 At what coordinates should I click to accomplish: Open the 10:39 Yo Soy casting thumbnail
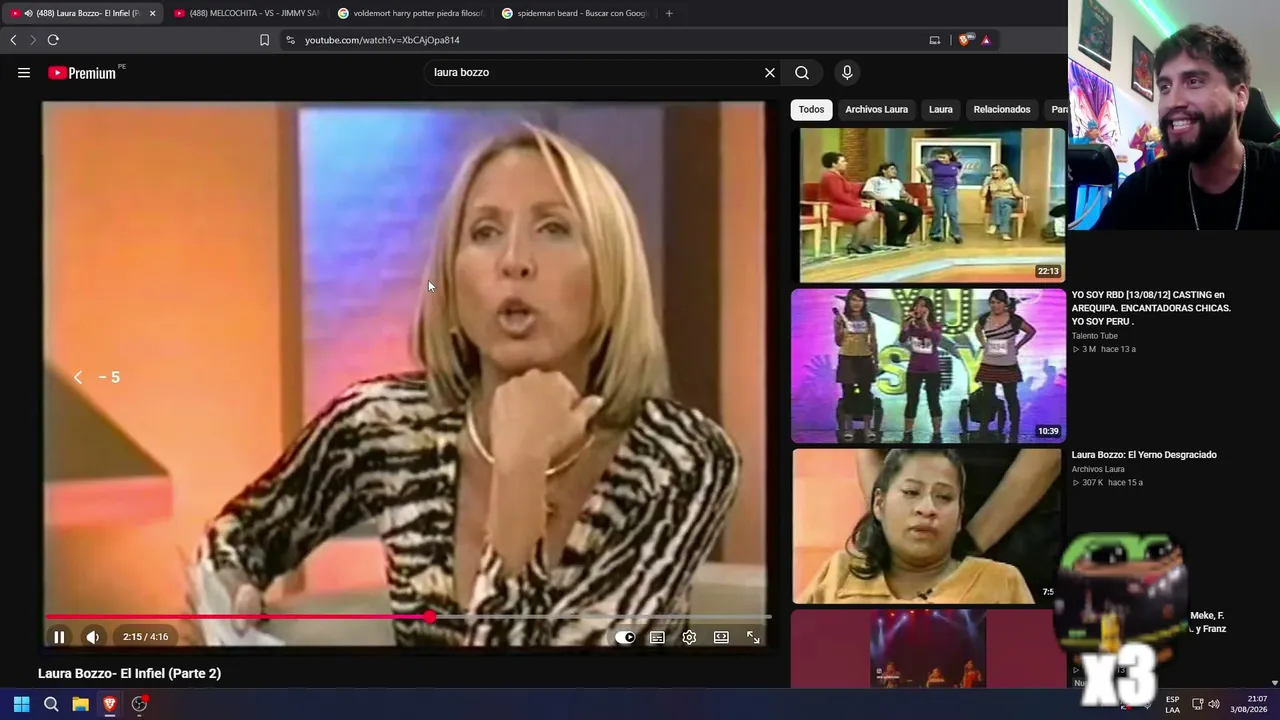[928, 365]
